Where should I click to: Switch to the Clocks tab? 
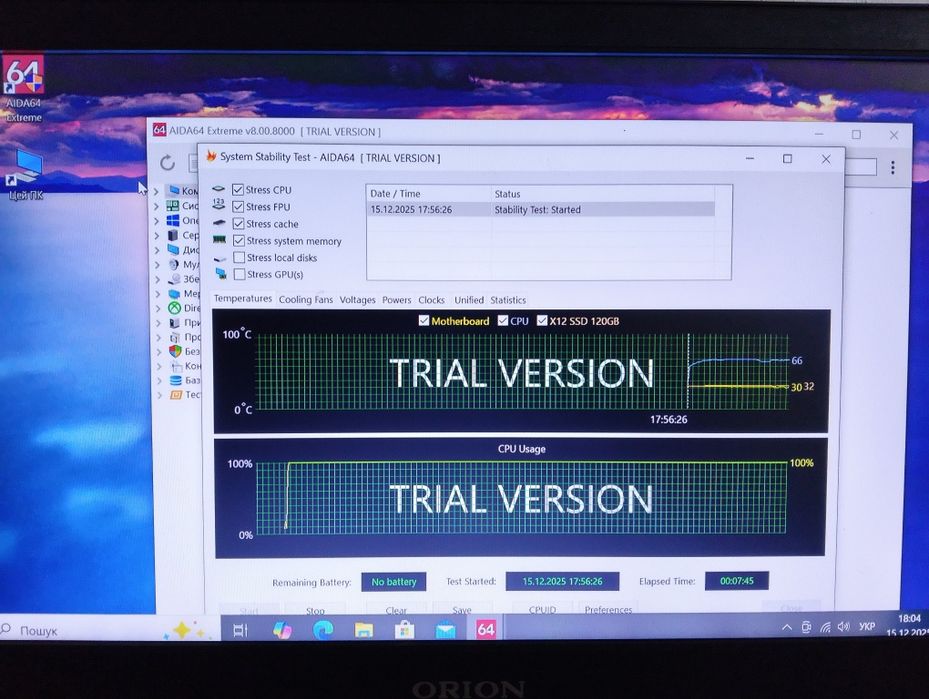431,300
